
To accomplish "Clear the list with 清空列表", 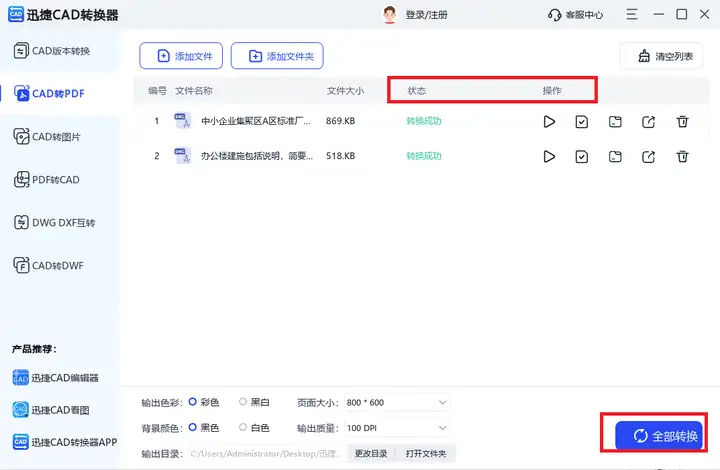I will [661, 56].
